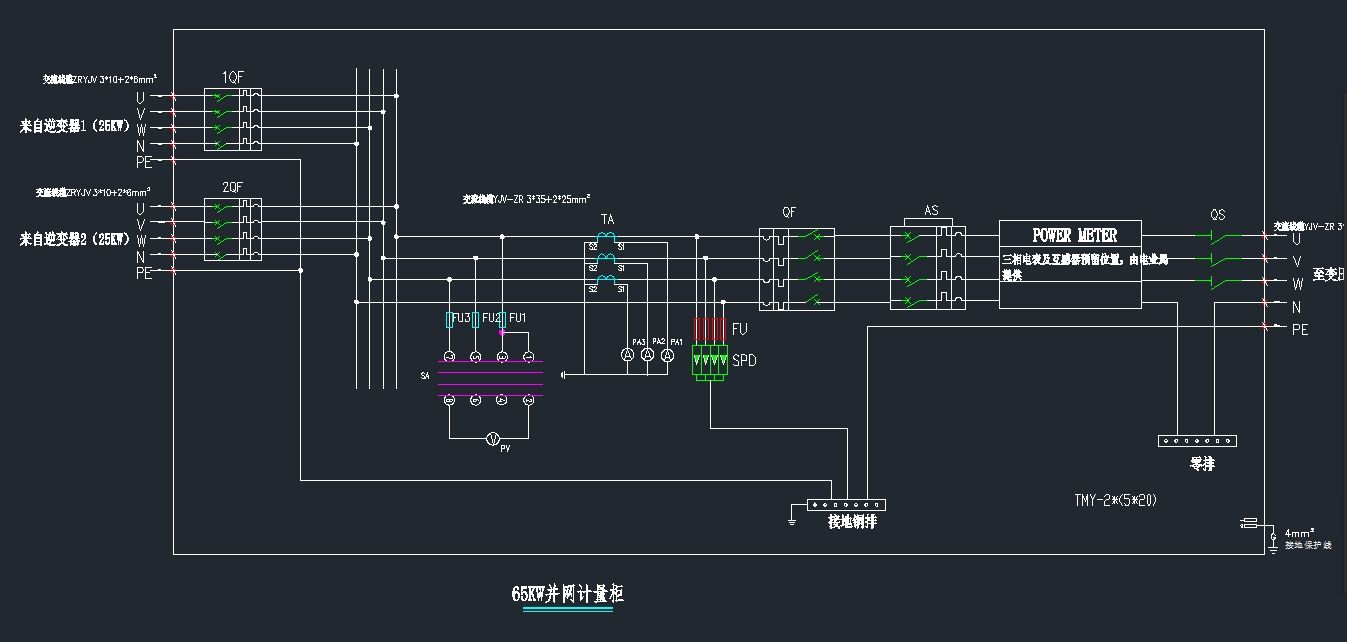The image size is (1347, 642).
Task: Select the 2QF circuit breaker symbol
Action: coord(232,231)
